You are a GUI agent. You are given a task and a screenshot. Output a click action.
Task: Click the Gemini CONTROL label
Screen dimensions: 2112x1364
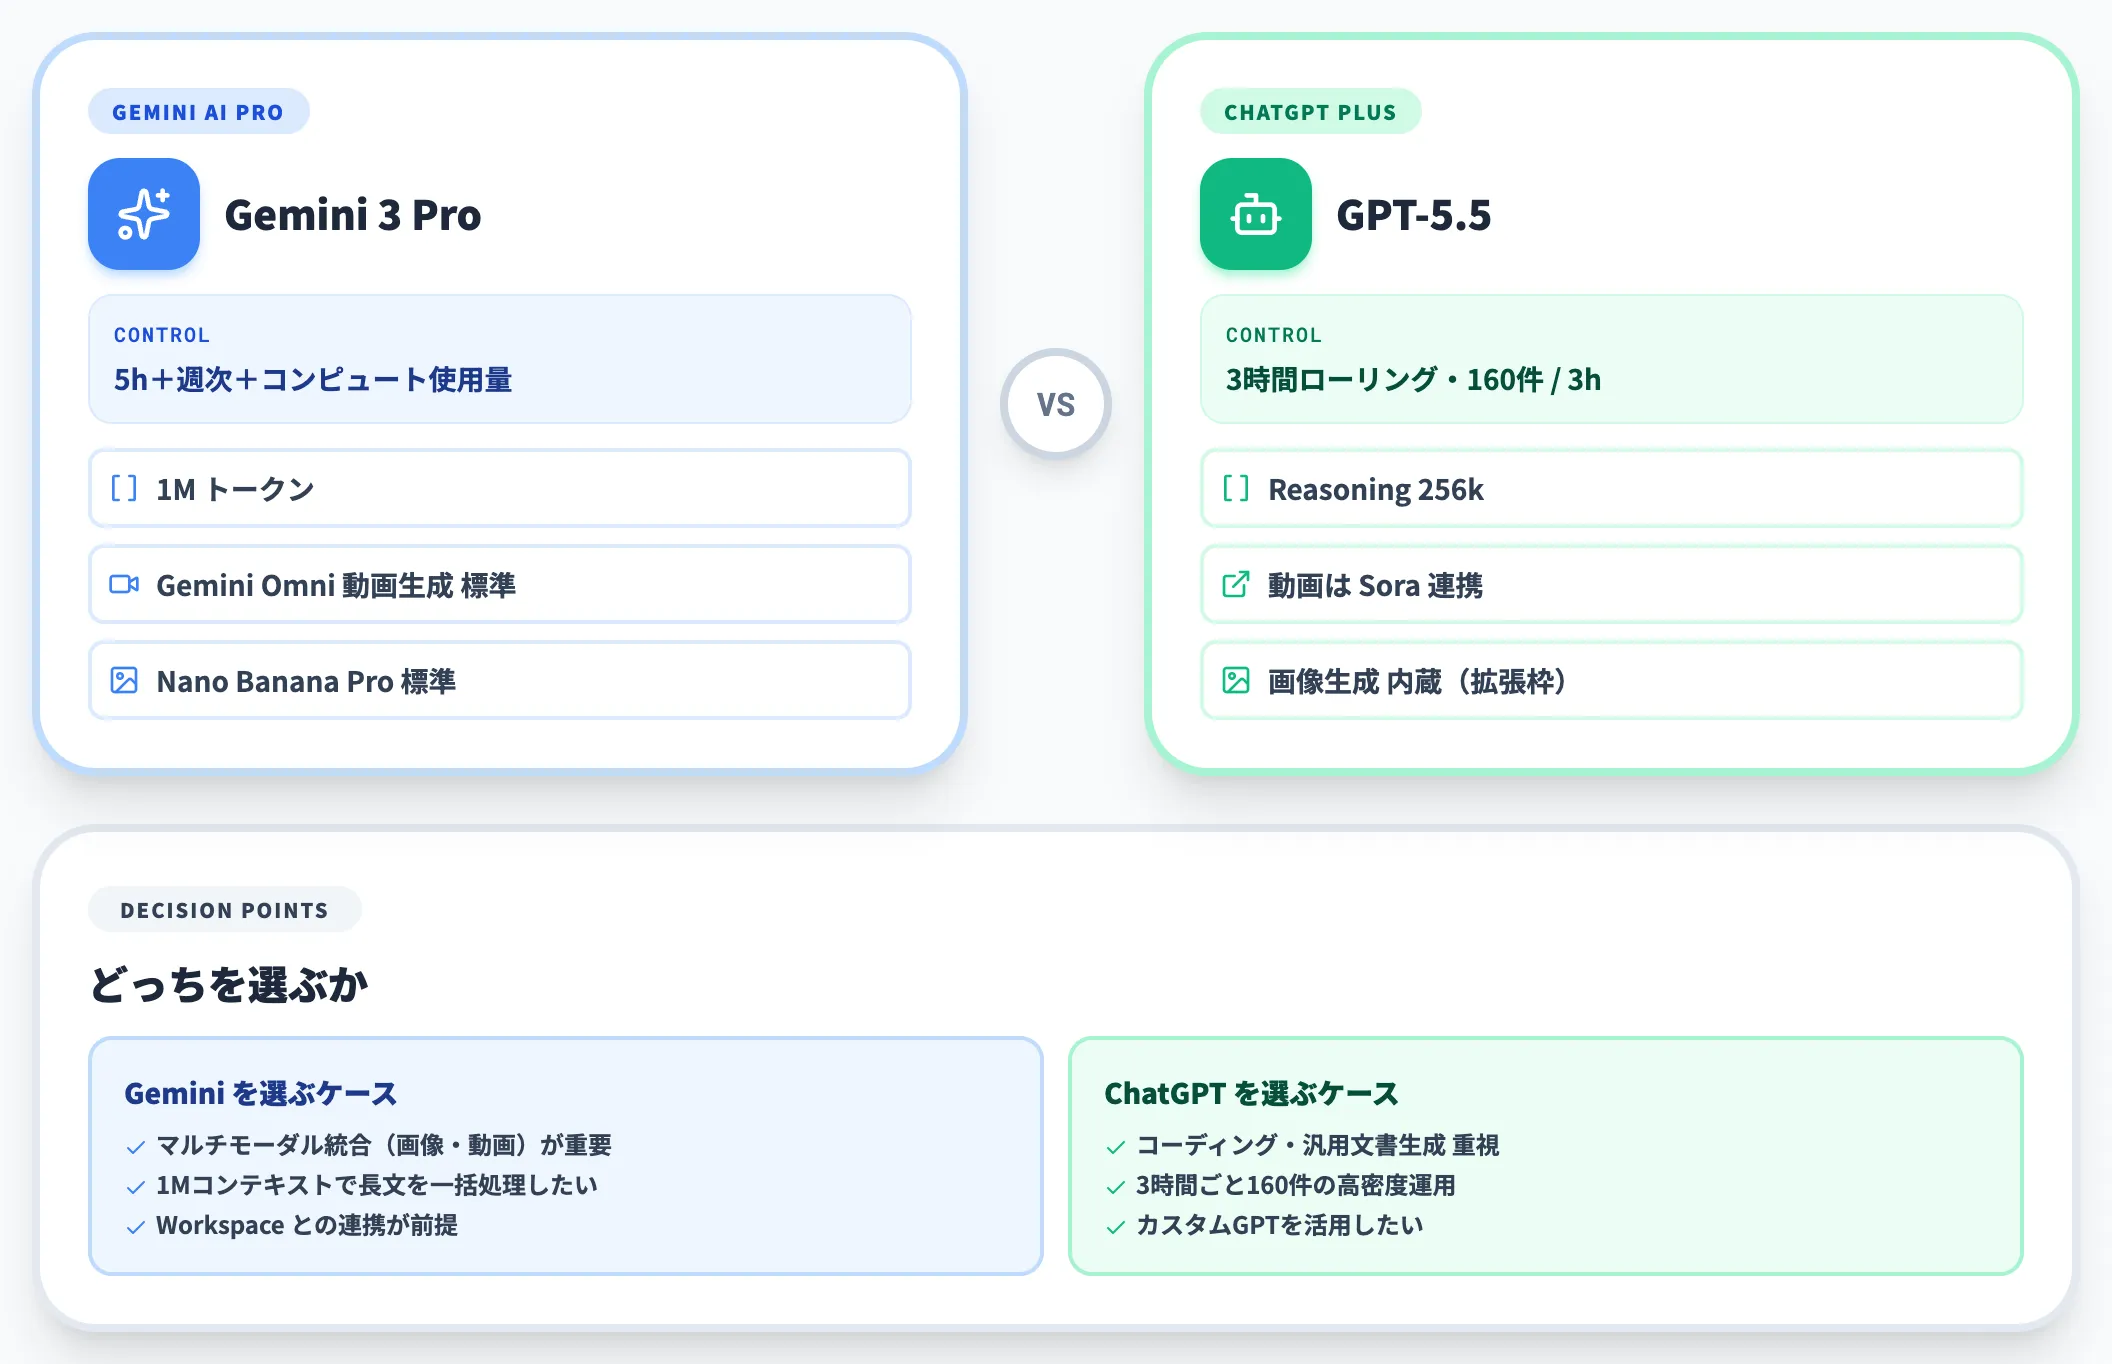coord(162,335)
